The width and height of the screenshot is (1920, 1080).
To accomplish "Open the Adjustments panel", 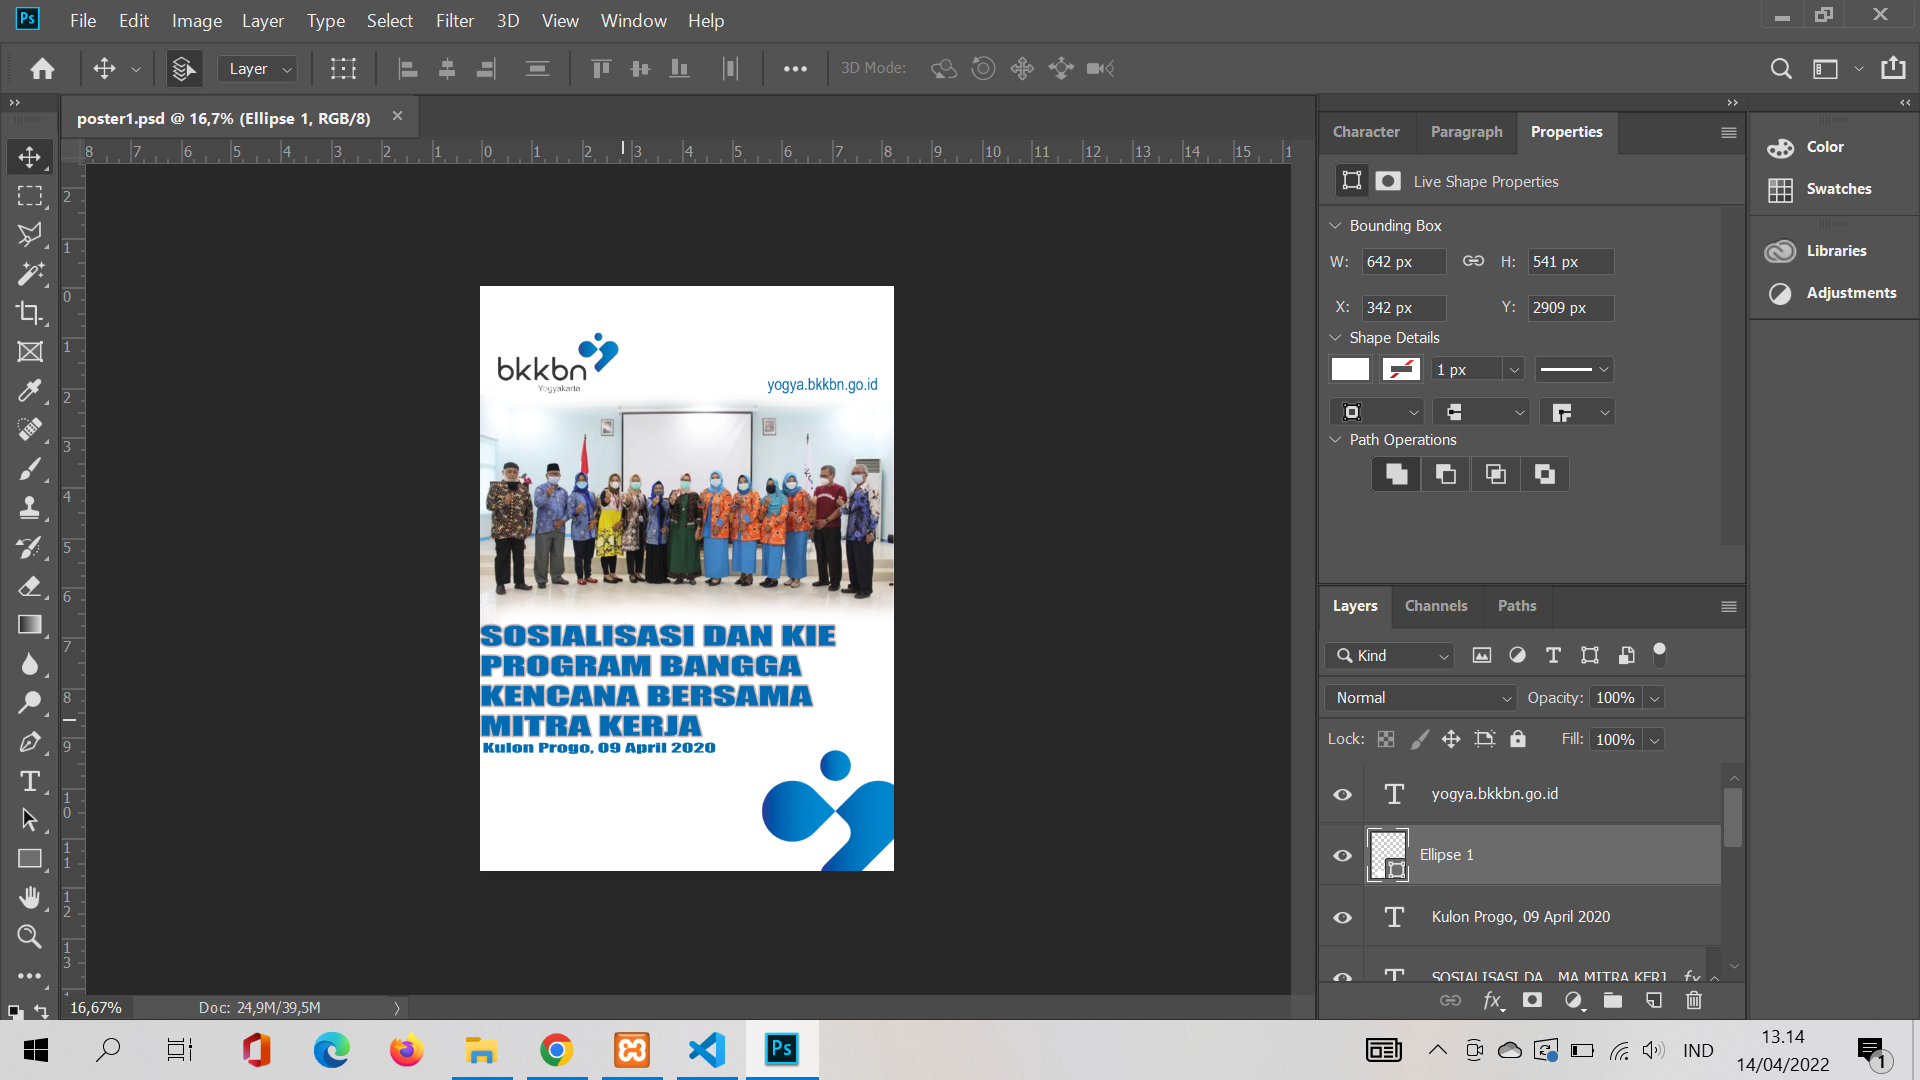I will (1850, 293).
